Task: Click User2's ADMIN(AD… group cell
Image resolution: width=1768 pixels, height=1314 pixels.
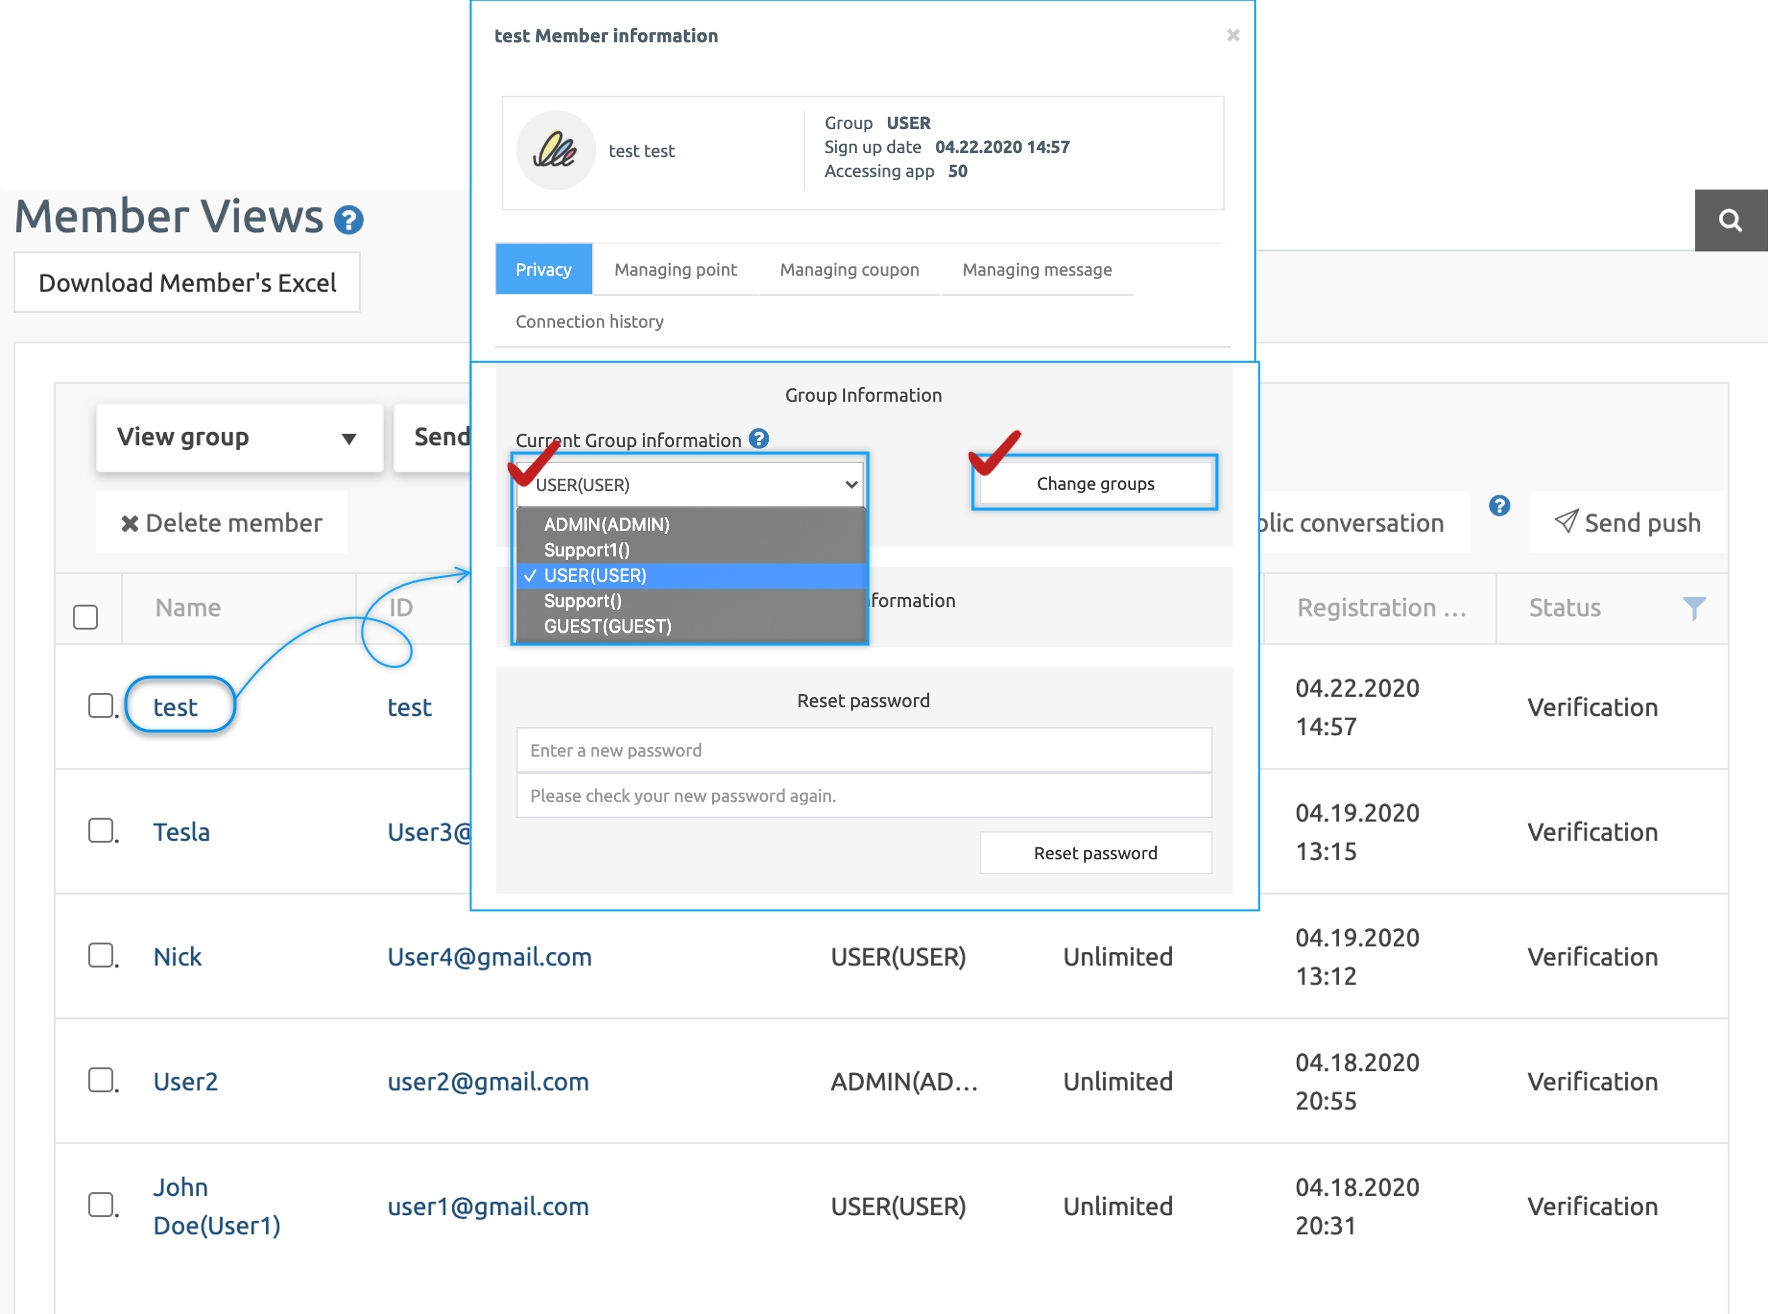Action: tap(904, 1082)
